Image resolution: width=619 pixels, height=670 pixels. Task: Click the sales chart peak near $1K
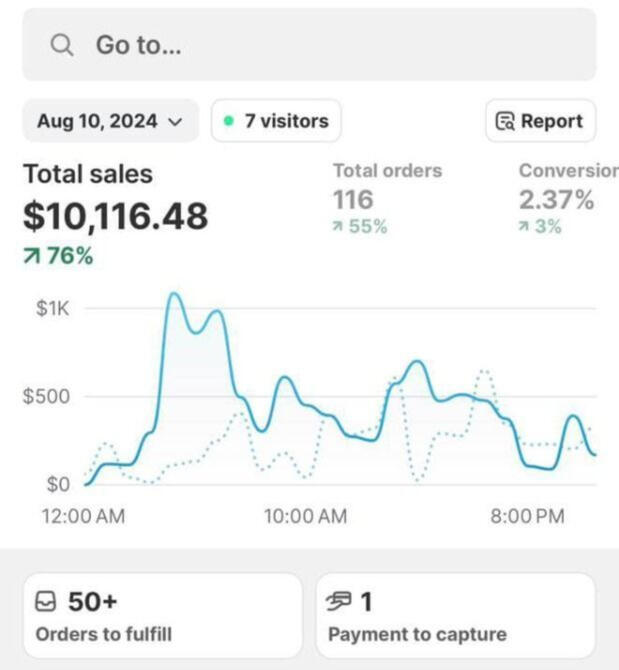[173, 295]
